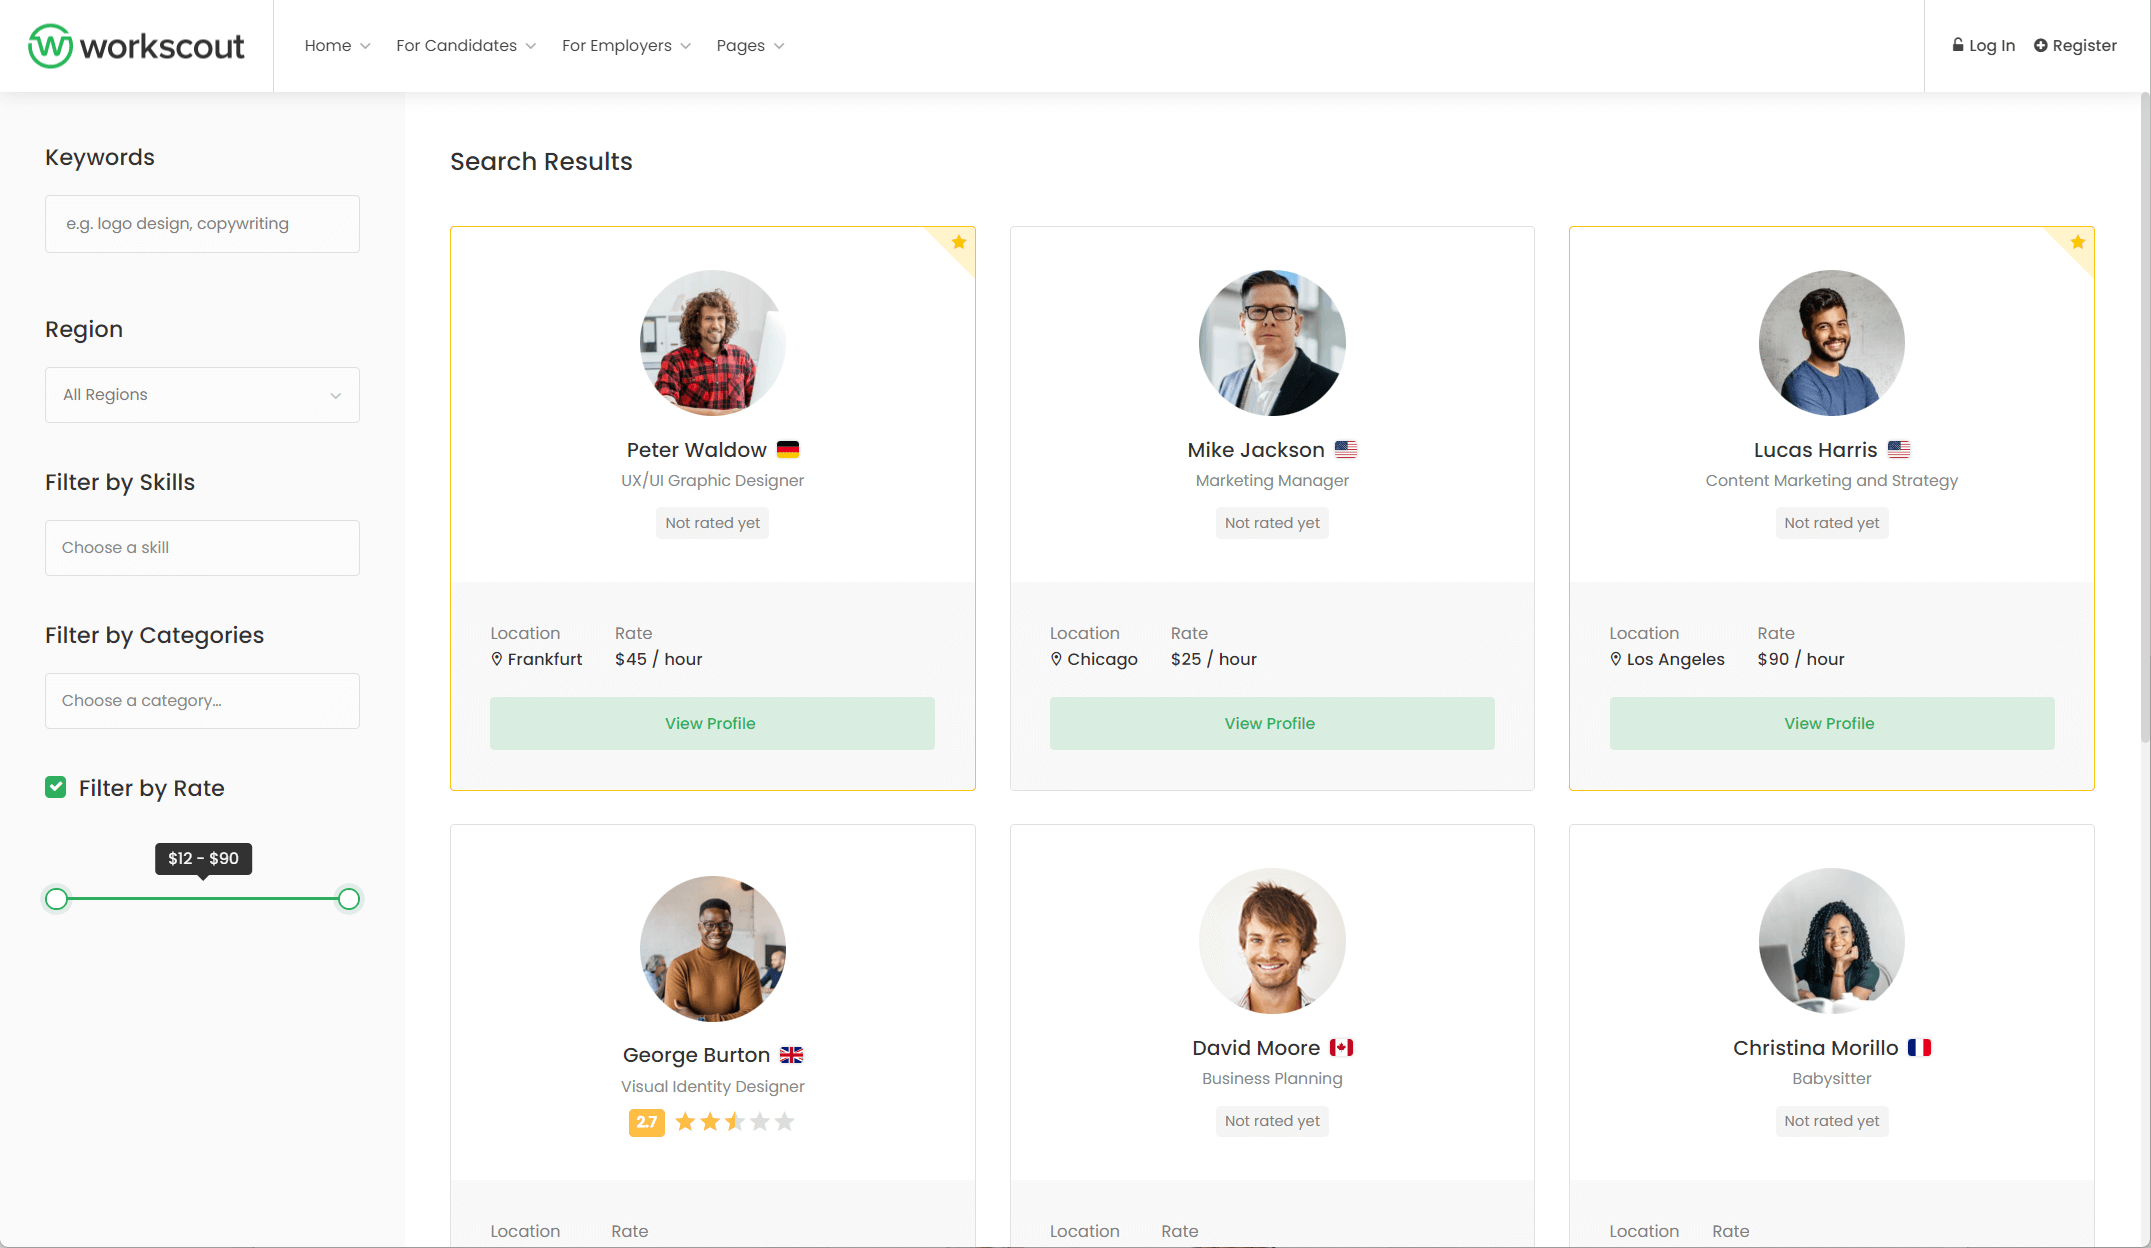2151x1248 pixels.
Task: Open the All Regions dropdown
Action: (x=202, y=395)
